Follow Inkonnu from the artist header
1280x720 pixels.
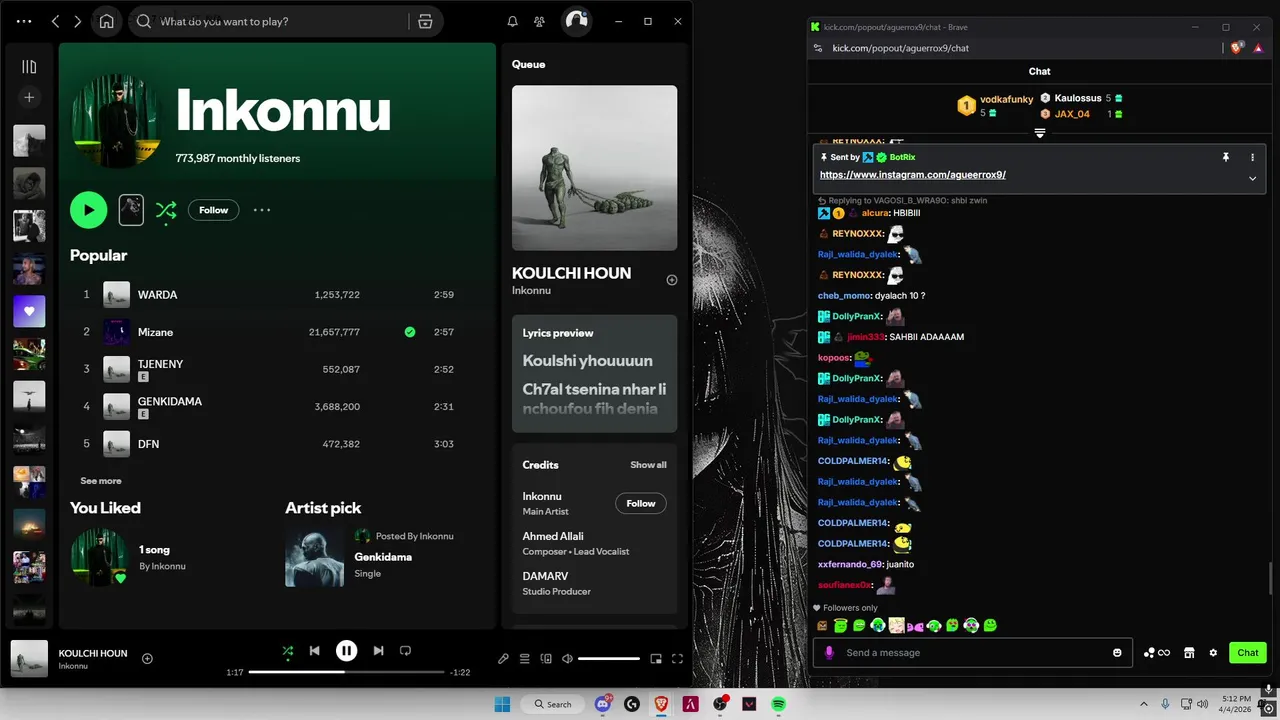(x=213, y=210)
